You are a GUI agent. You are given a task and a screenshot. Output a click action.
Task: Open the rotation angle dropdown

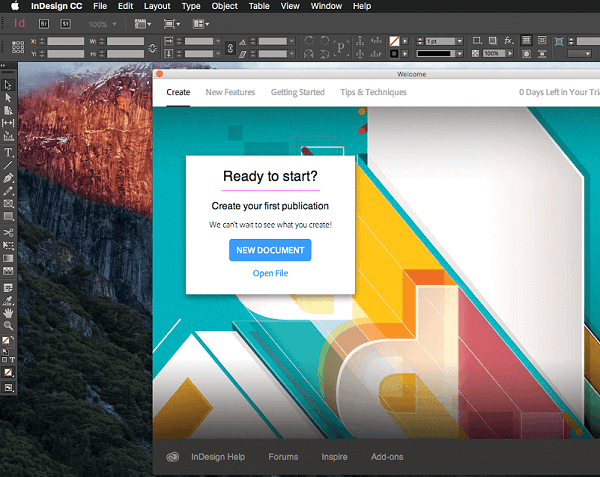[292, 41]
